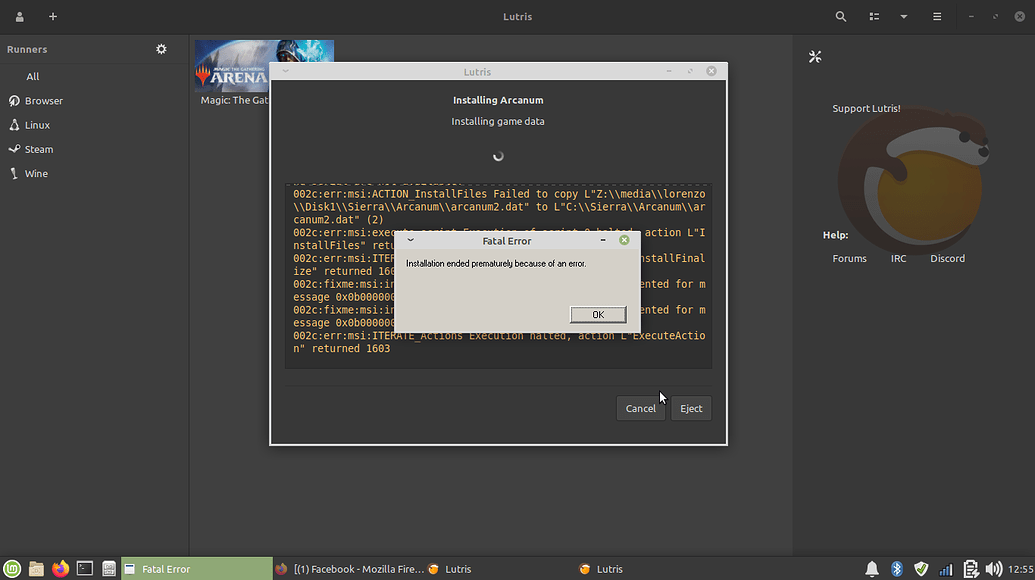This screenshot has width=1035, height=580.
Task: Open the Discord help link
Action: coord(947,259)
